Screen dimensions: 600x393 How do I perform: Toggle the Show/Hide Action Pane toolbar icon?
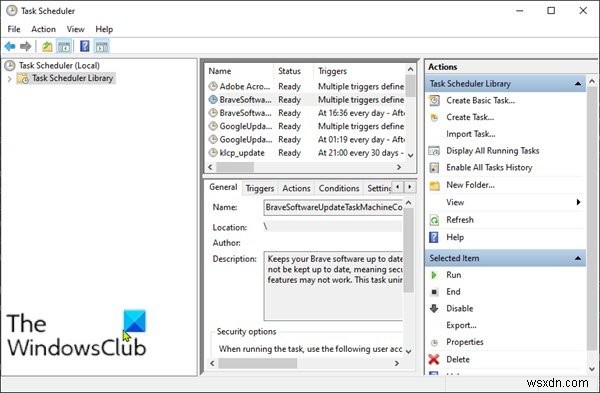click(x=101, y=47)
